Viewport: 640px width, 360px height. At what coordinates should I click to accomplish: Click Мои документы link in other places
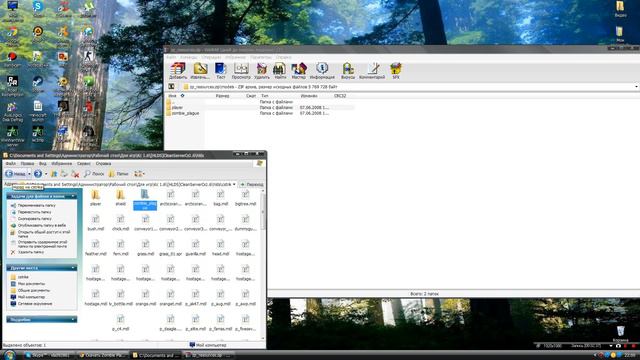pos(31,284)
